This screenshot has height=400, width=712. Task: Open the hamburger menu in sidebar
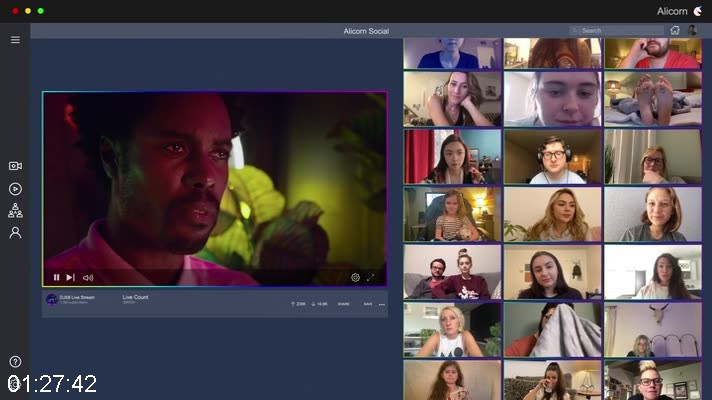point(15,40)
